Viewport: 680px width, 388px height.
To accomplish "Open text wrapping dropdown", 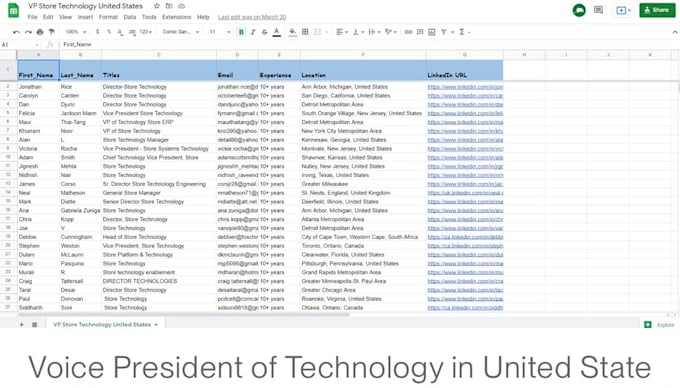I will coord(373,32).
